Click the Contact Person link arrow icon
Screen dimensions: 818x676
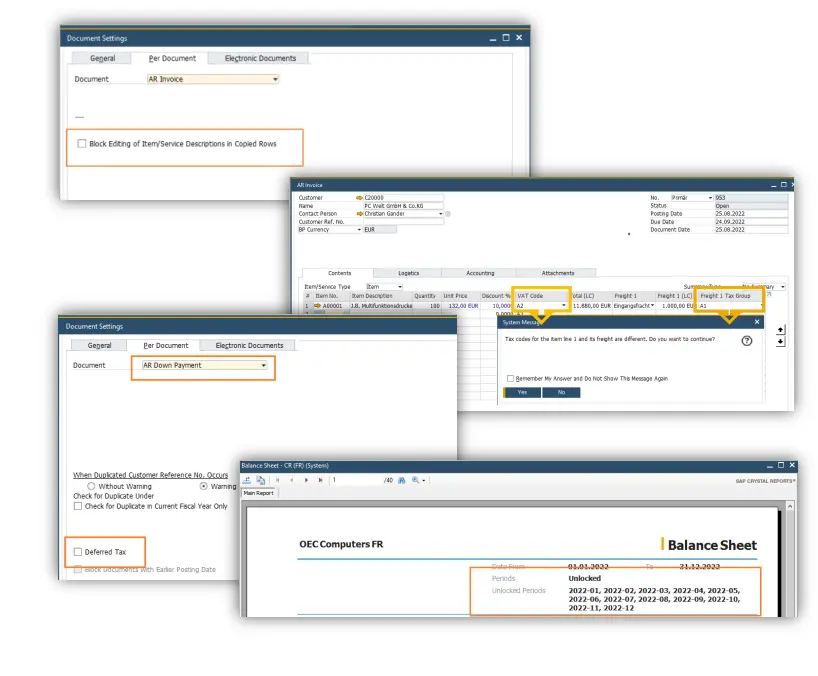click(359, 214)
